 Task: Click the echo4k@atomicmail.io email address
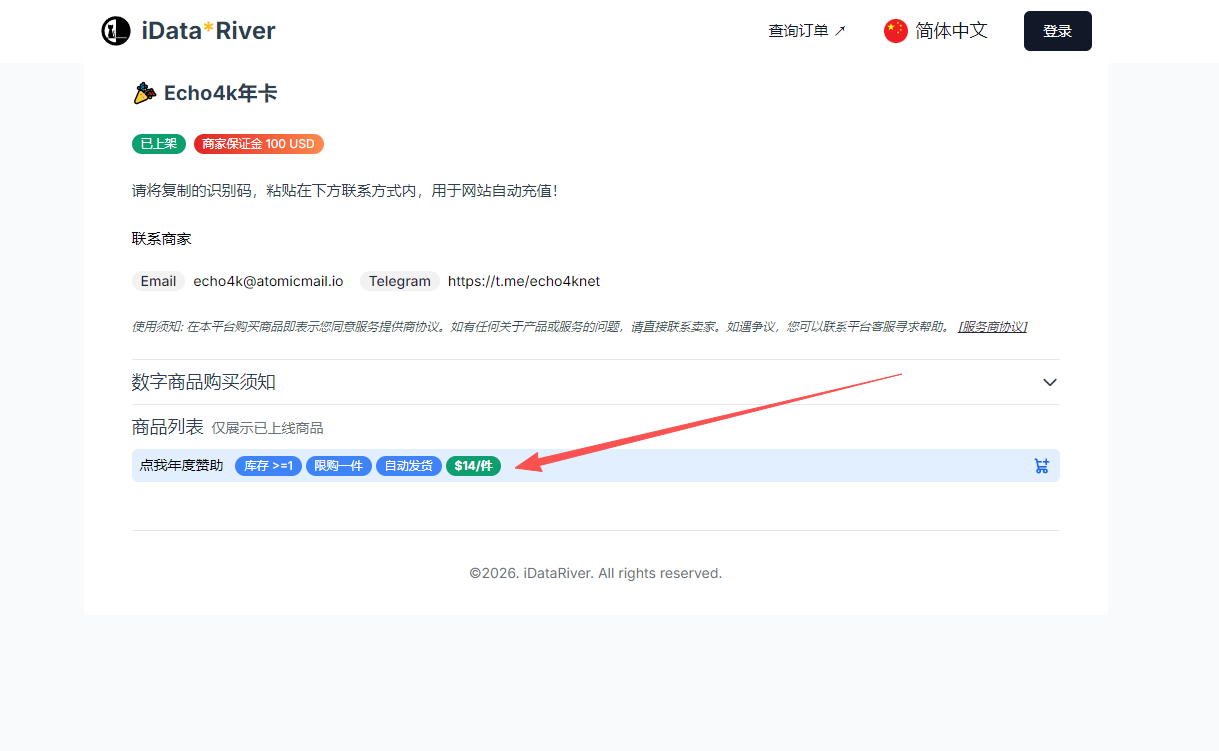268,281
